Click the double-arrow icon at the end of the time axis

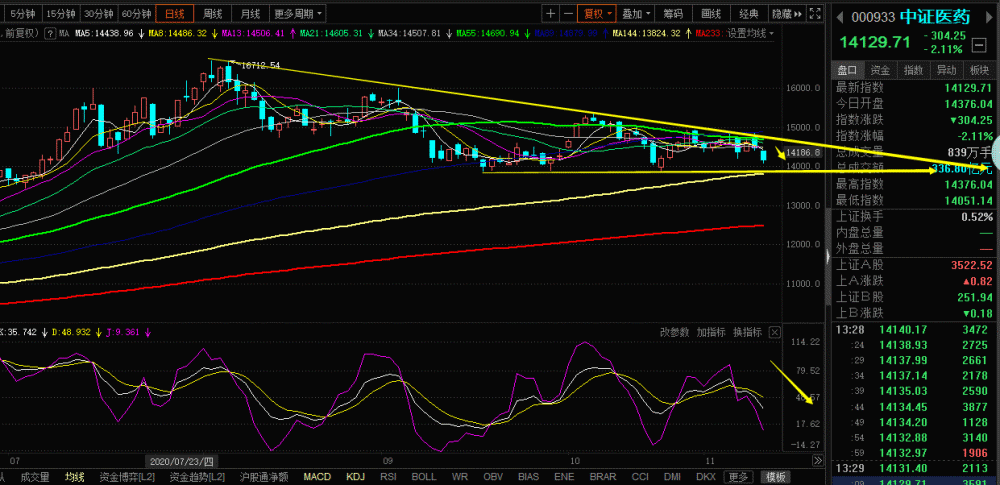(x=817, y=460)
